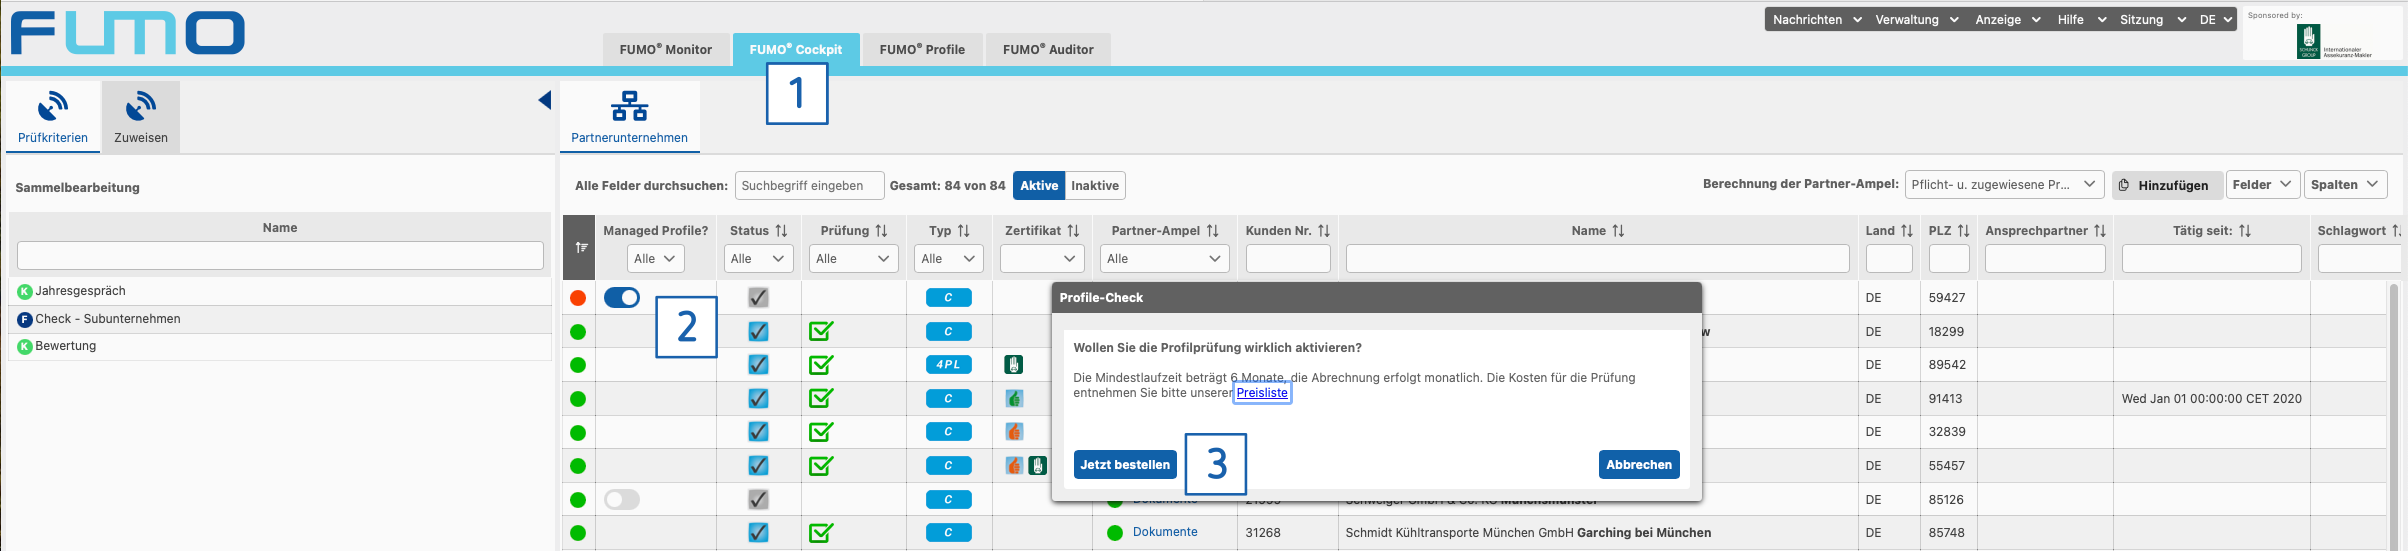The image size is (2408, 551).
Task: Toggle Status checkbox in row 89542
Action: pos(758,365)
